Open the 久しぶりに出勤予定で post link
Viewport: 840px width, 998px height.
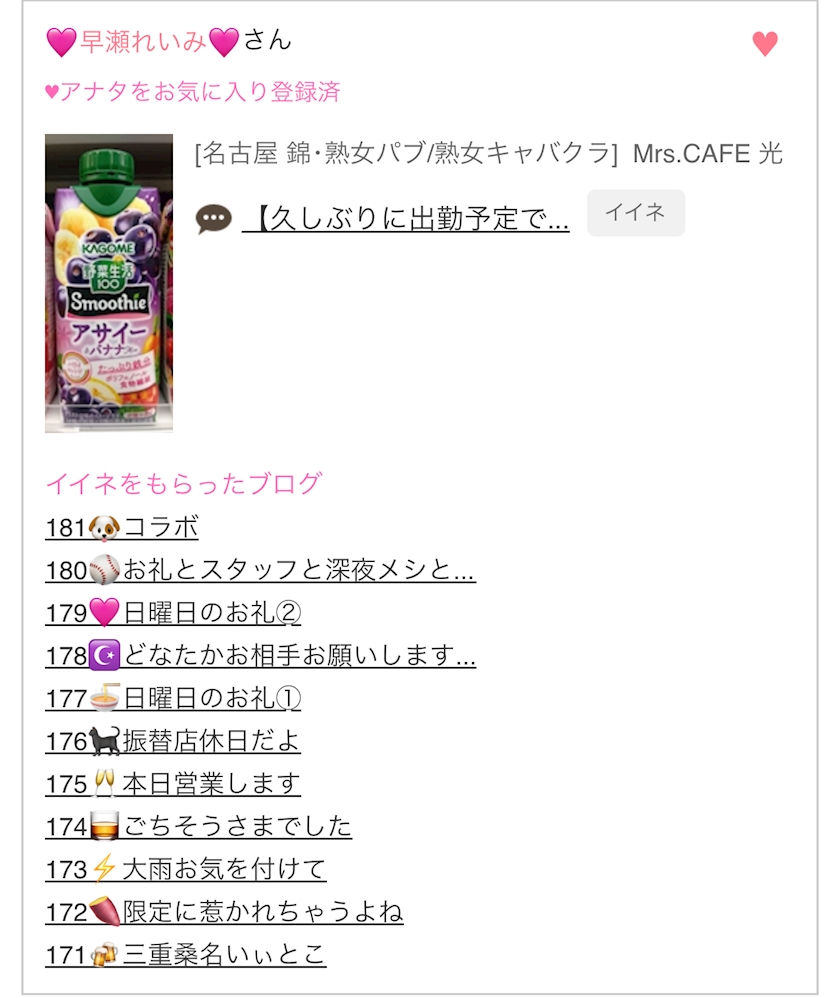click(405, 219)
